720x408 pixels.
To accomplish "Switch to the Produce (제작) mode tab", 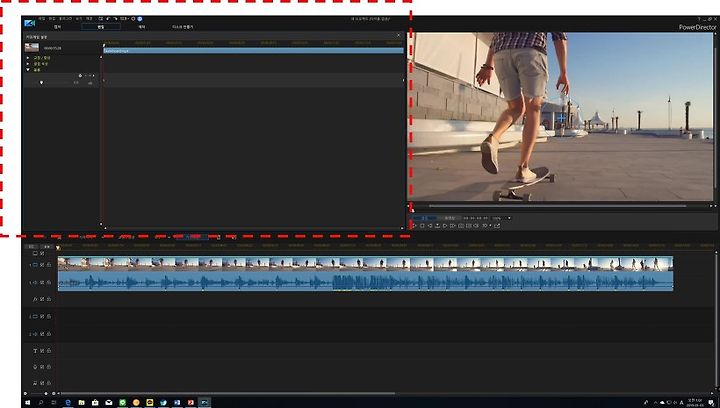I will pyautogui.click(x=142, y=27).
